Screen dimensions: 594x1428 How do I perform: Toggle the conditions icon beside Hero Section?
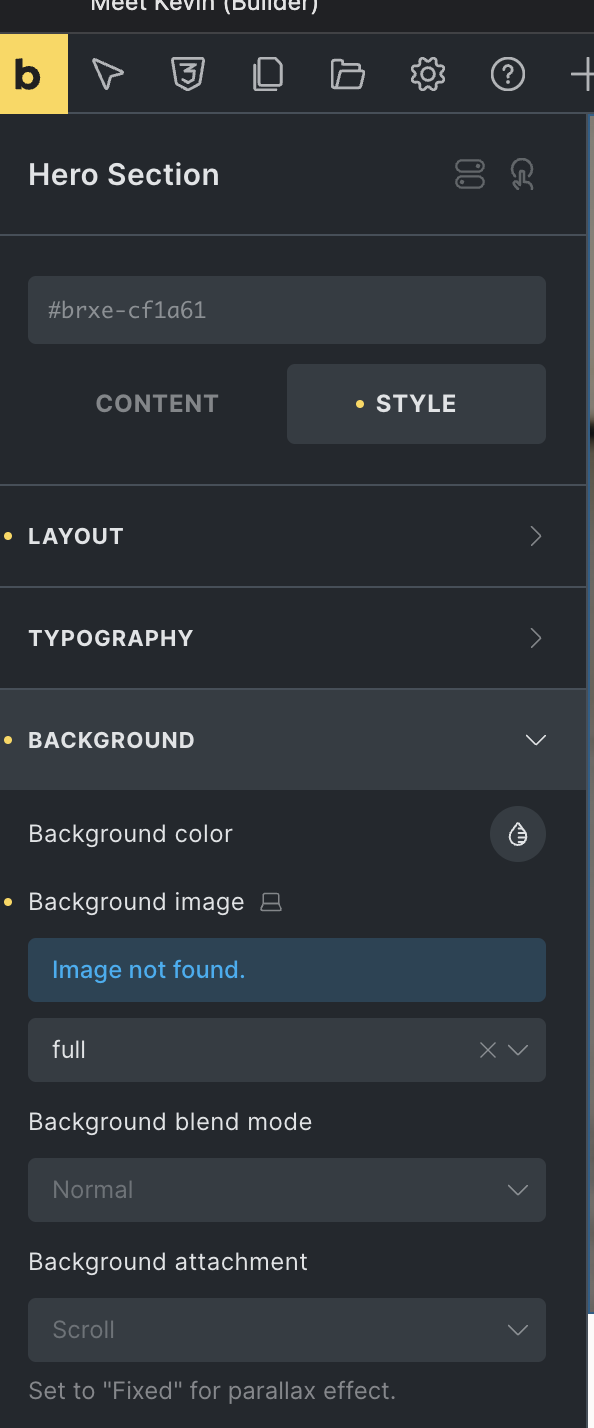click(x=470, y=174)
